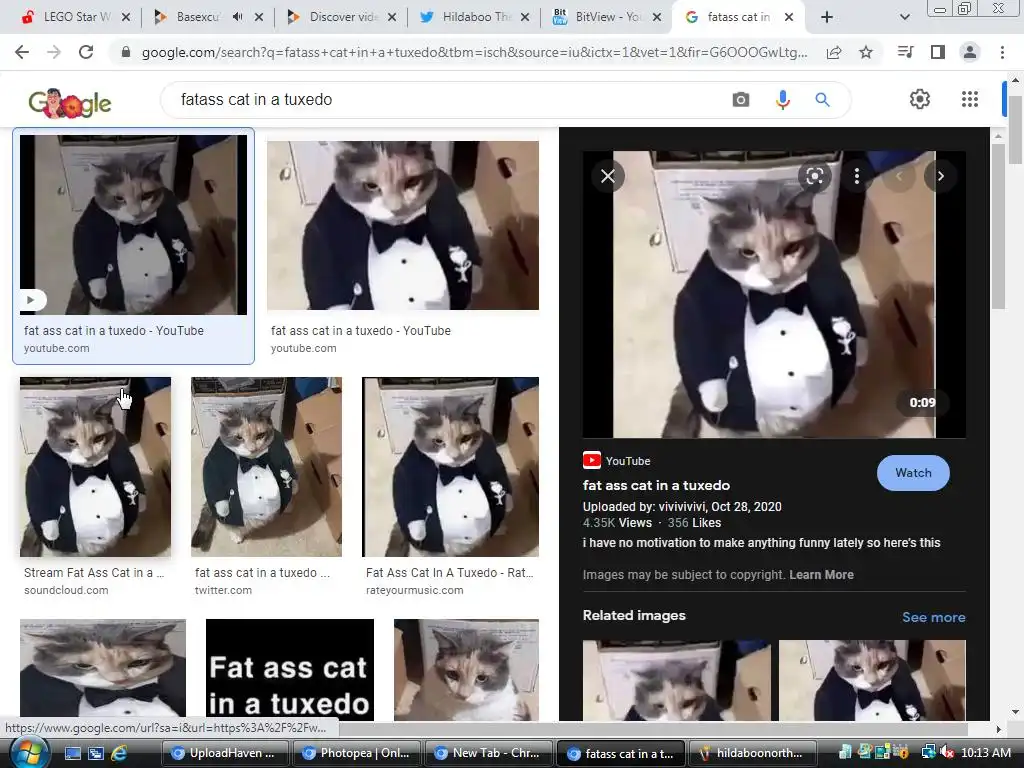Open Google quick settings gear
Screen dimensions: 1024x768
coord(920,99)
